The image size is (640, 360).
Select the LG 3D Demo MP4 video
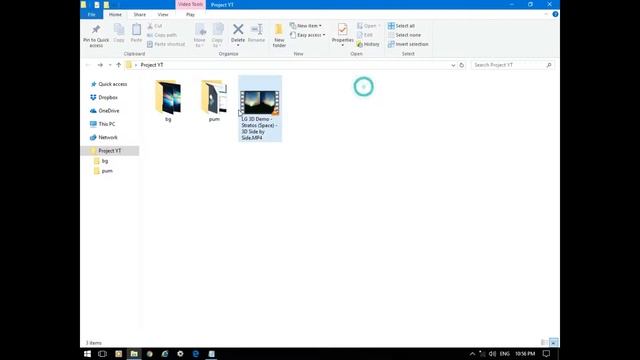[260, 109]
